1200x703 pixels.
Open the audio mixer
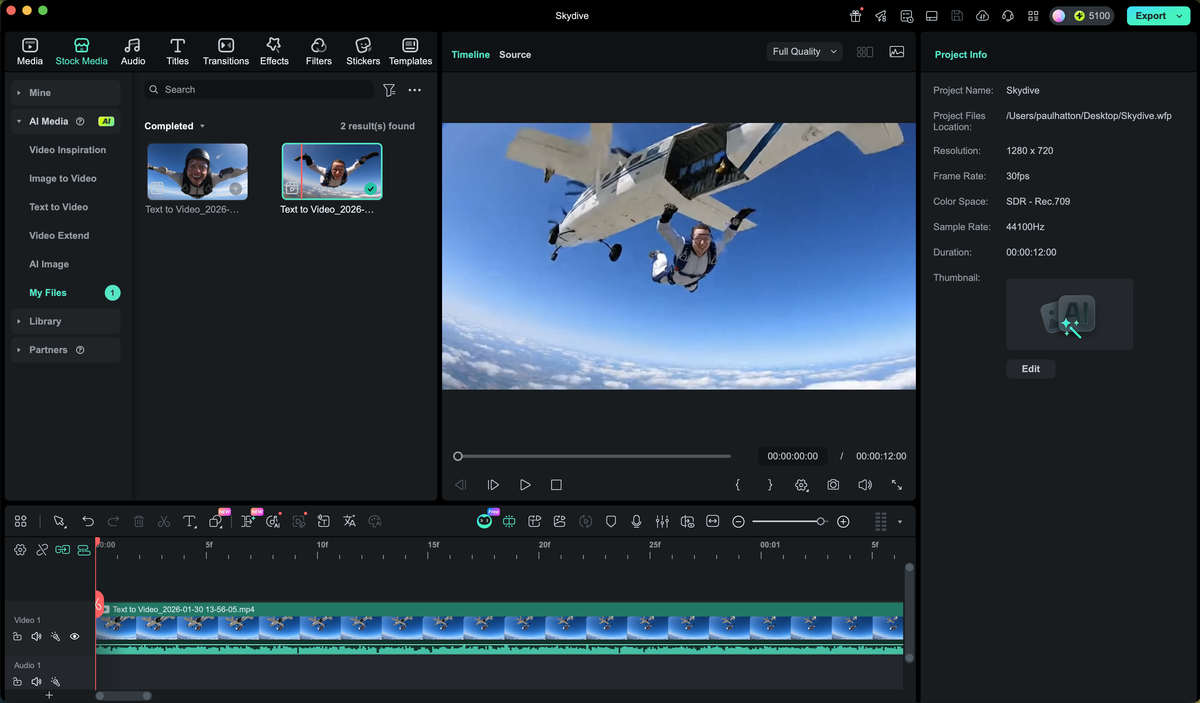662,521
